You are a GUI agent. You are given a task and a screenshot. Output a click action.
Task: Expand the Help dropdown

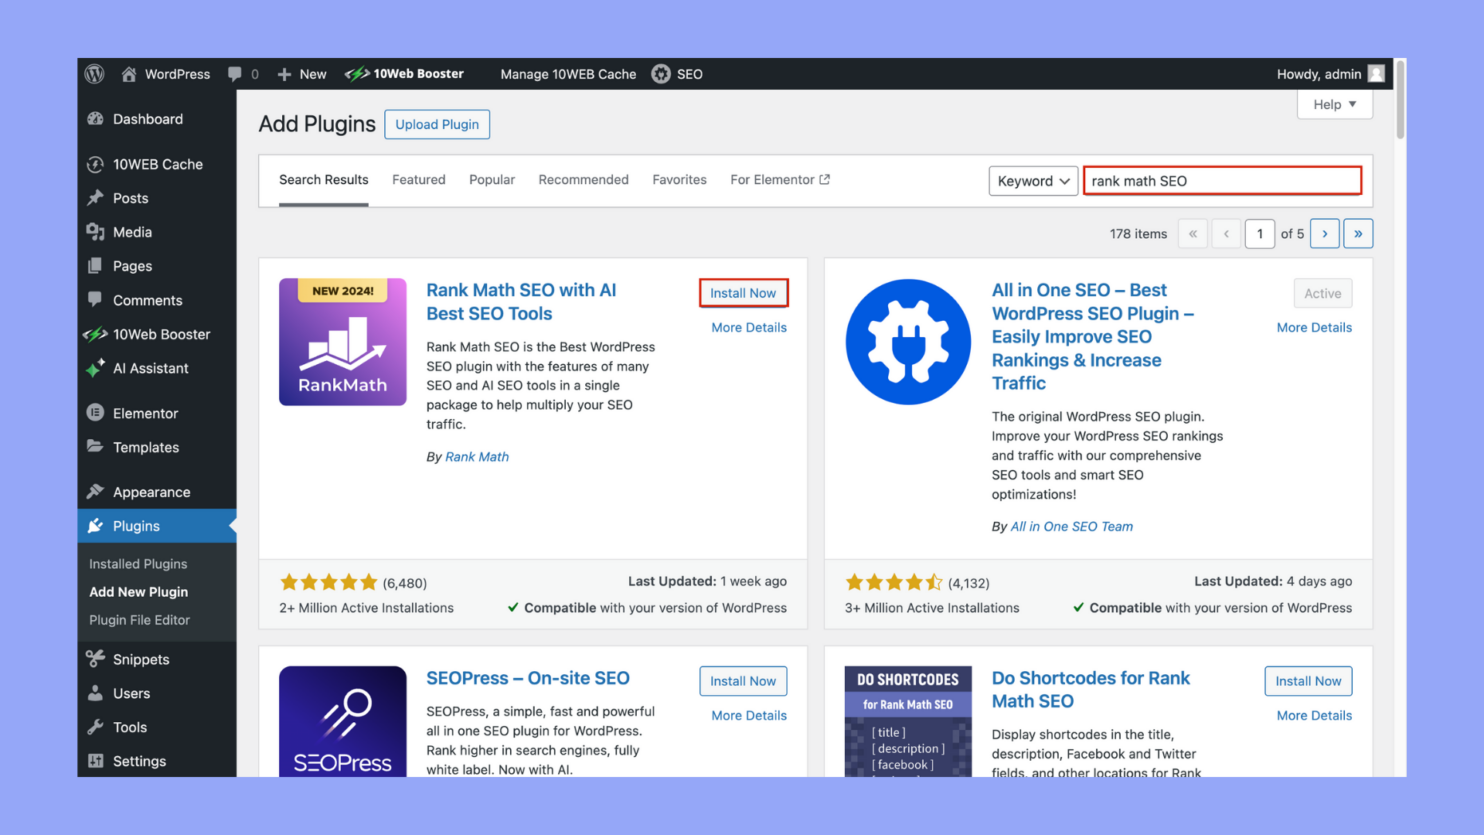pos(1334,104)
